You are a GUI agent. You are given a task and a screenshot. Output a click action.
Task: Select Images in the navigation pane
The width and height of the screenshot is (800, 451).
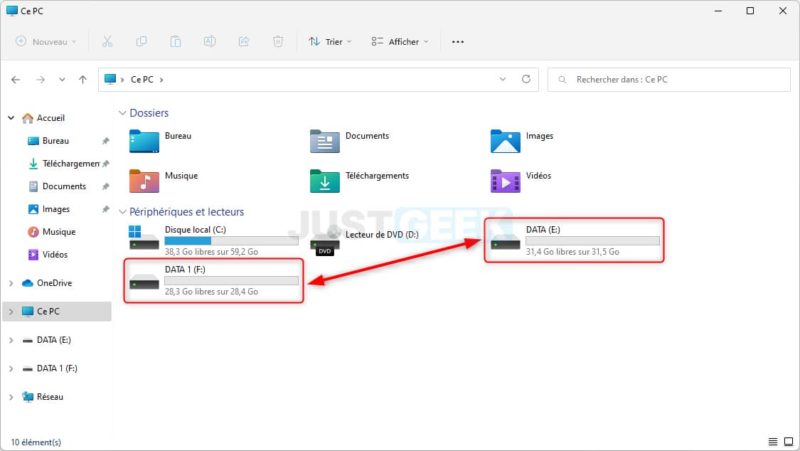[56, 209]
